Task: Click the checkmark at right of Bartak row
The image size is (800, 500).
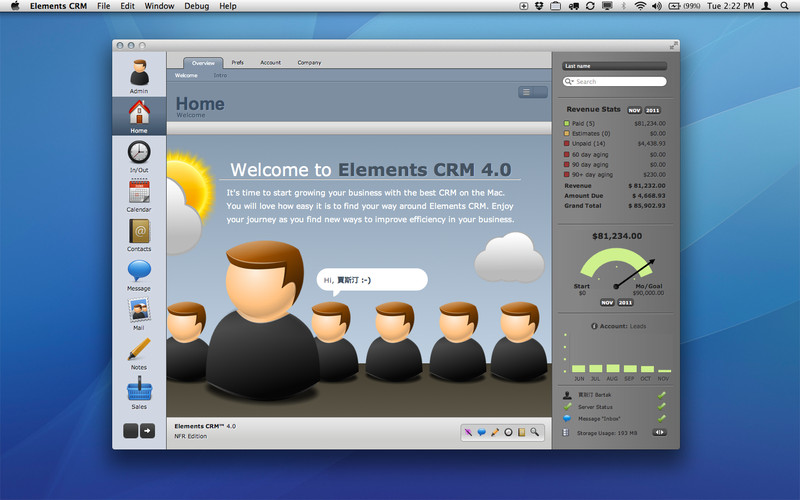Action: click(662, 395)
